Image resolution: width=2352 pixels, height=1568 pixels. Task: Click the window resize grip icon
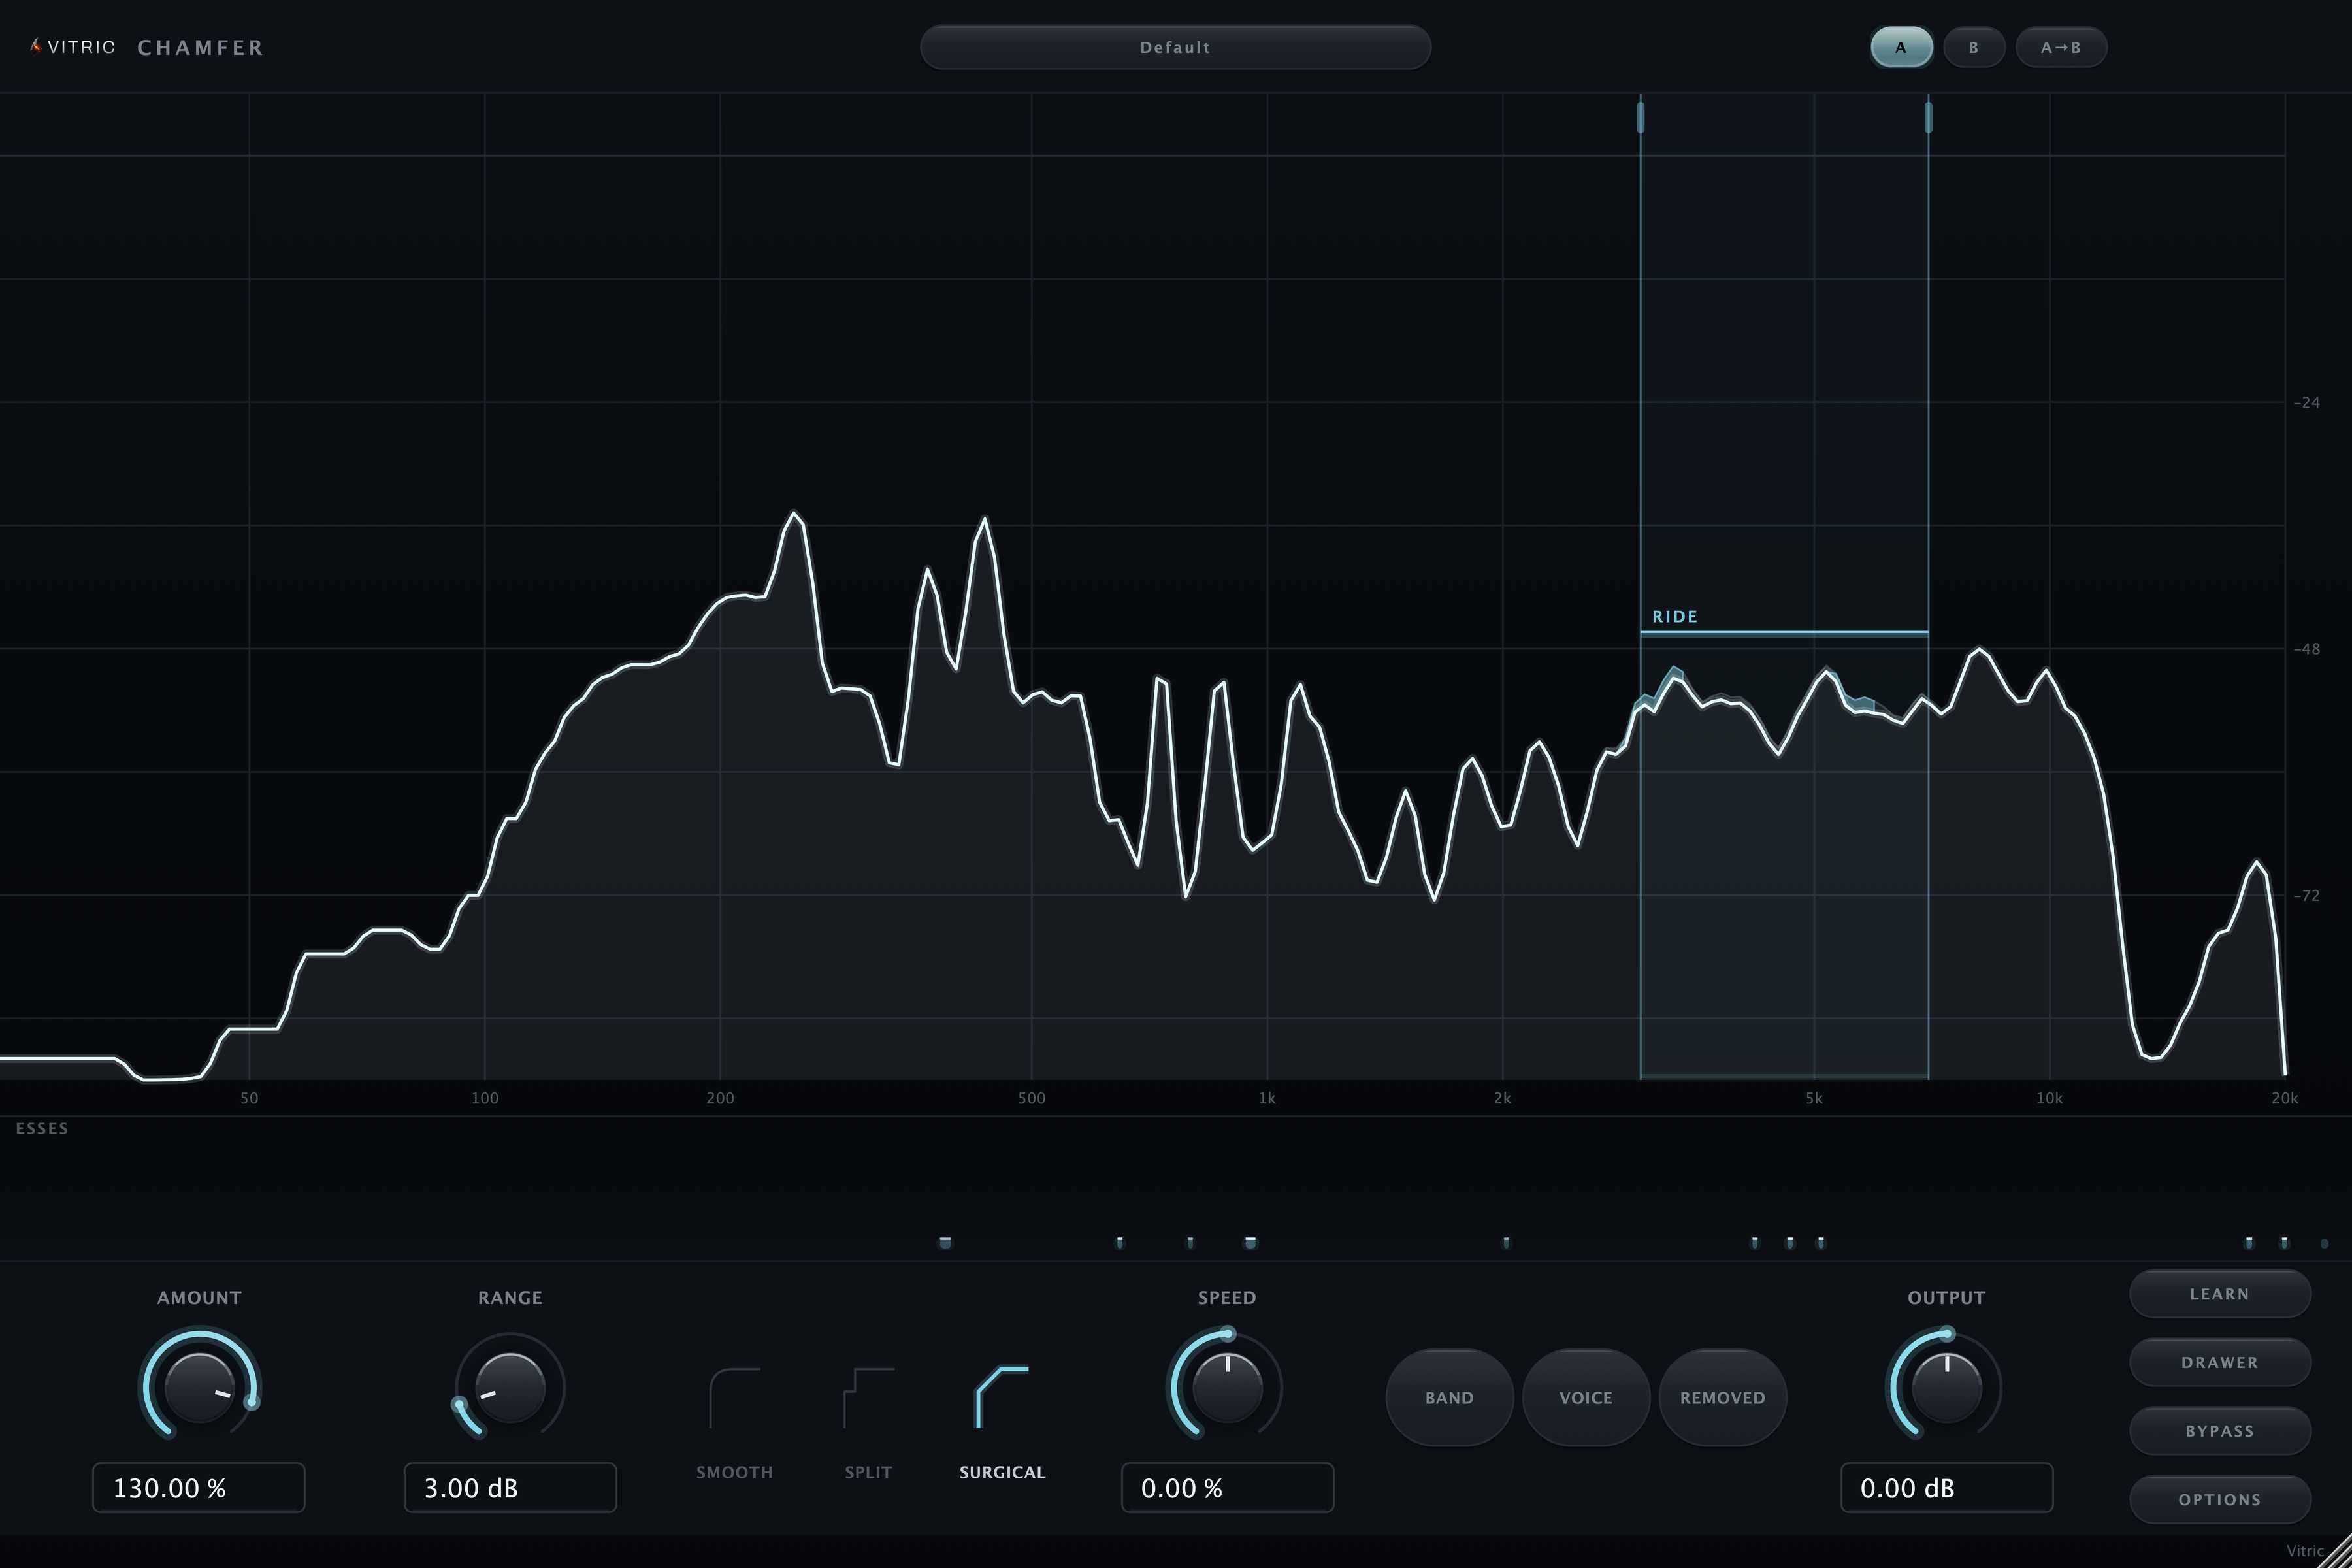click(2335, 1552)
